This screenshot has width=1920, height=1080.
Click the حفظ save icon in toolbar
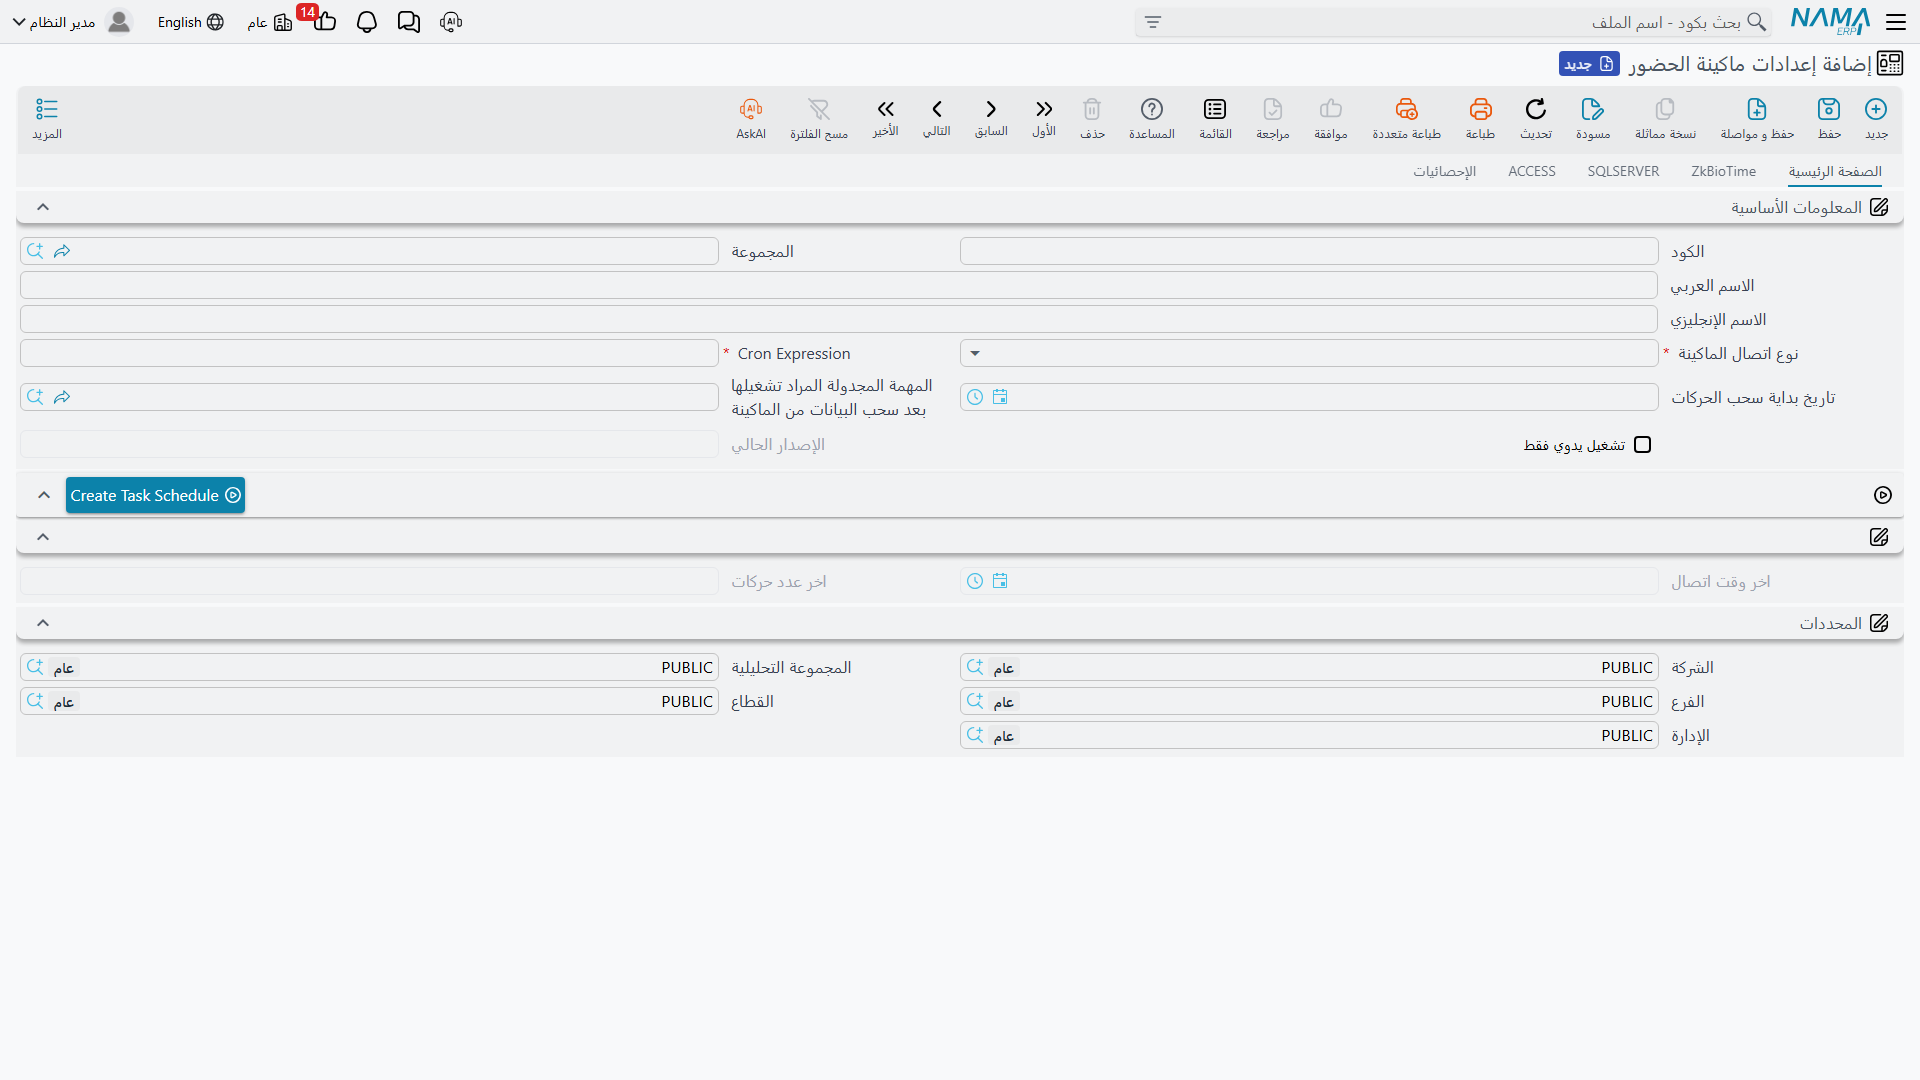click(1829, 109)
